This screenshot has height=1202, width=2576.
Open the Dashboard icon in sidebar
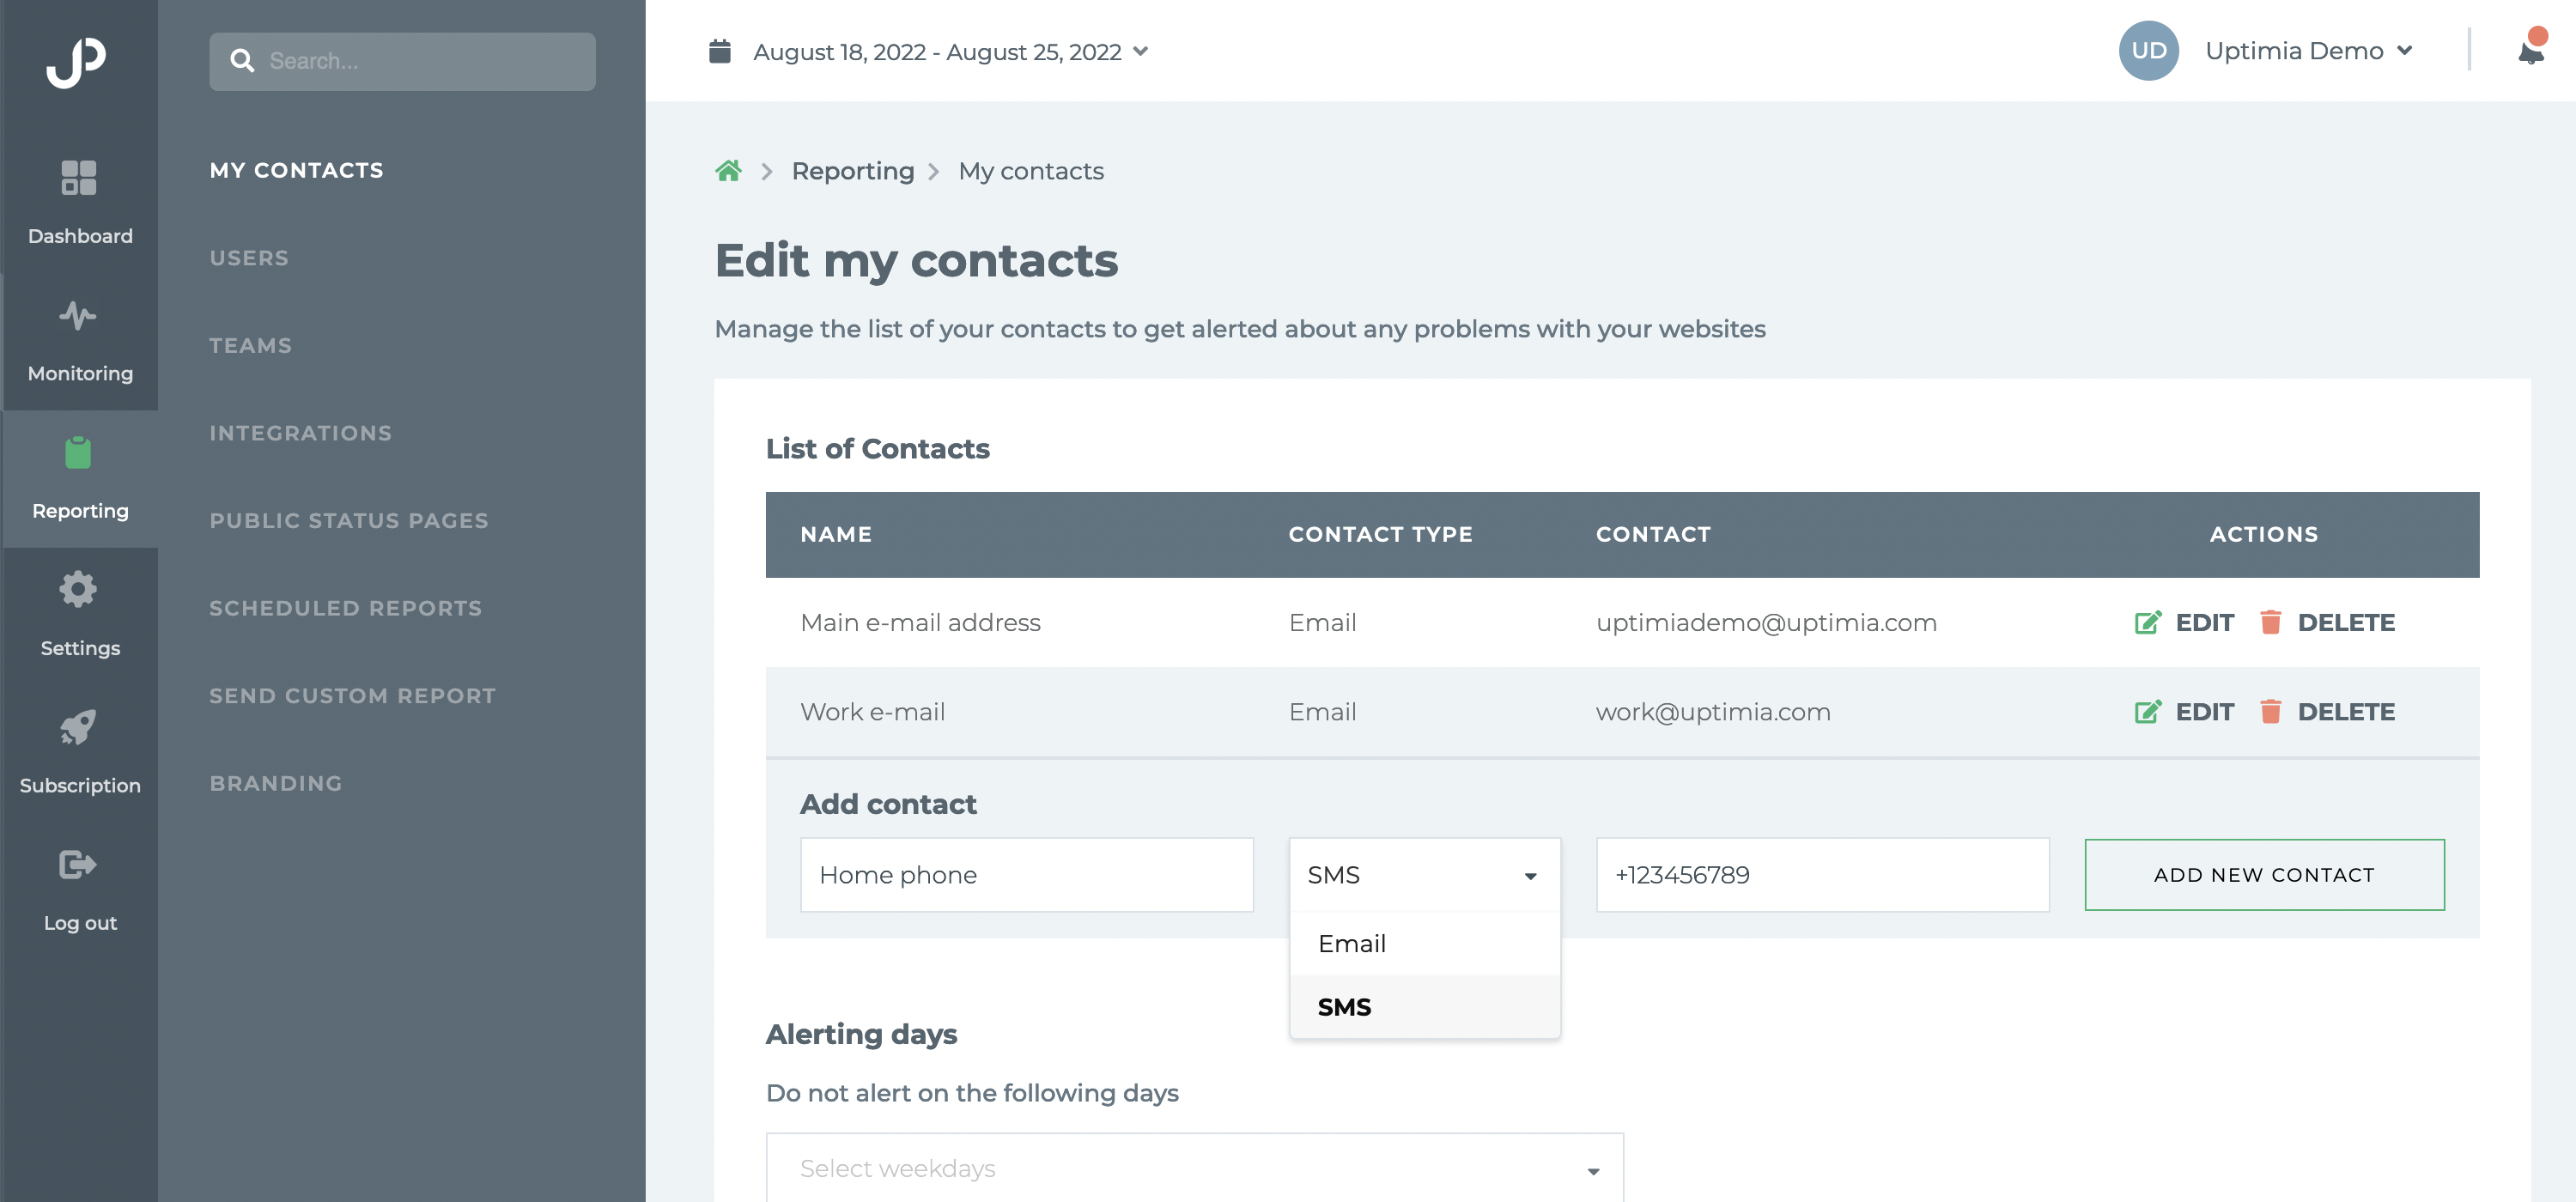(x=78, y=178)
